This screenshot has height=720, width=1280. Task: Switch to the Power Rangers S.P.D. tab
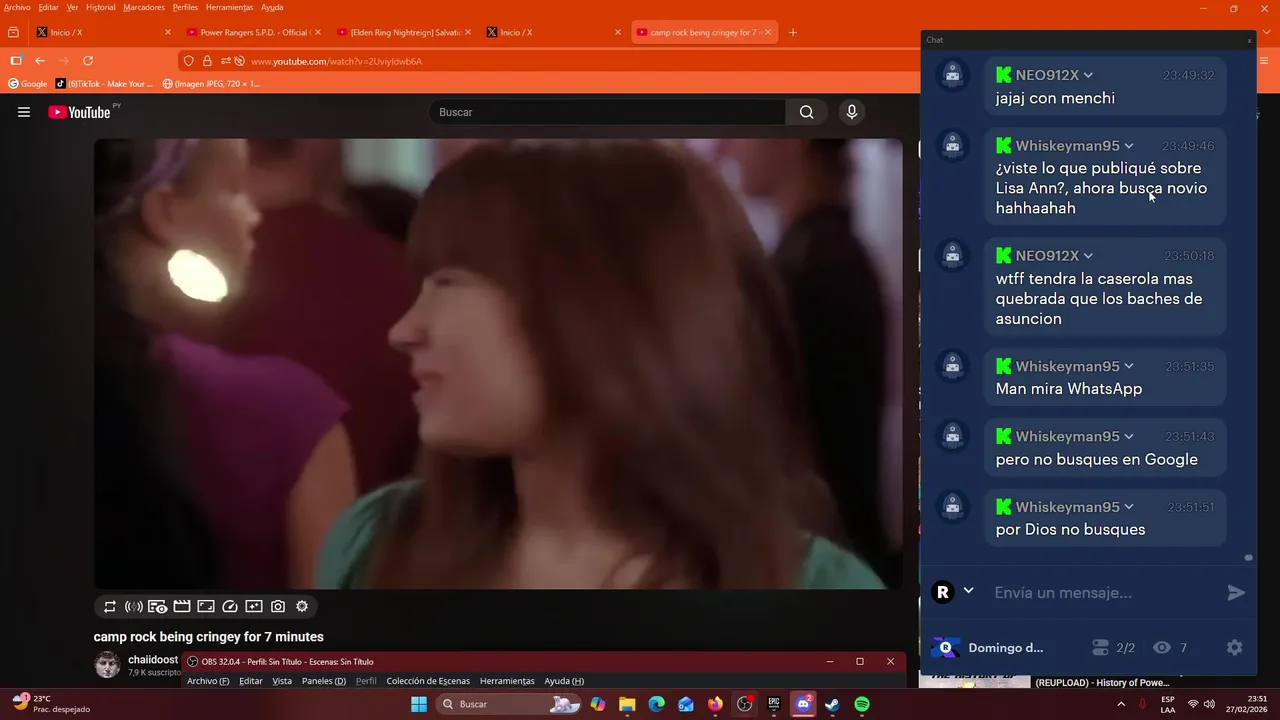[255, 32]
